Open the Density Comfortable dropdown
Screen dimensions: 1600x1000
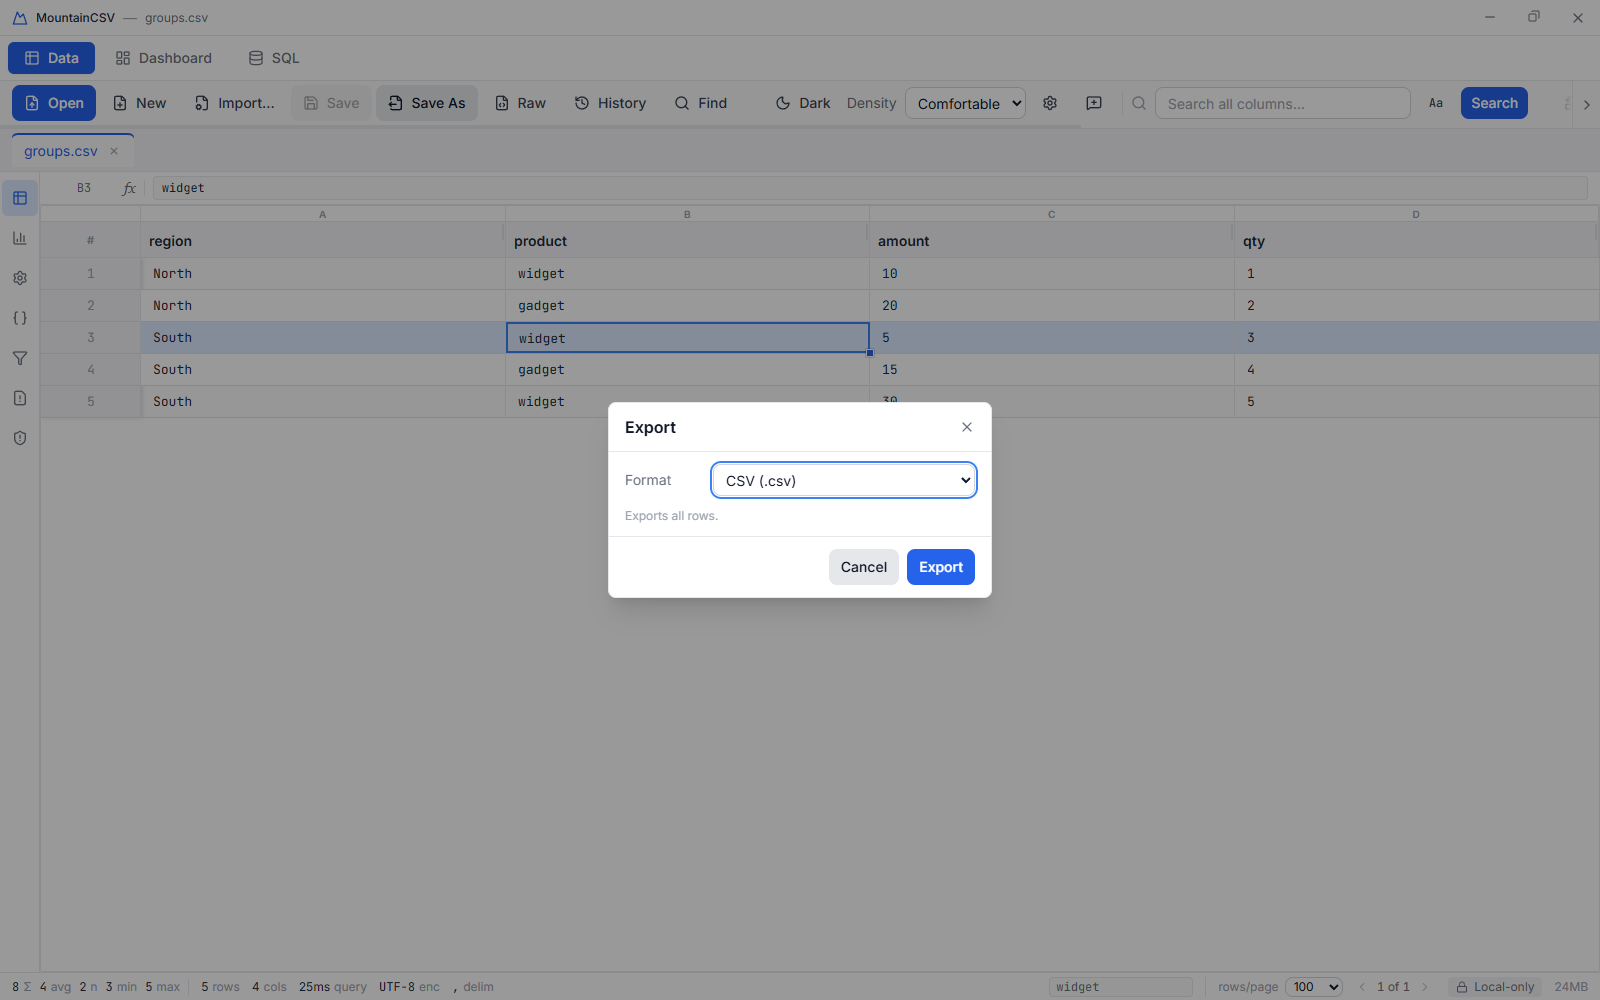pos(965,103)
